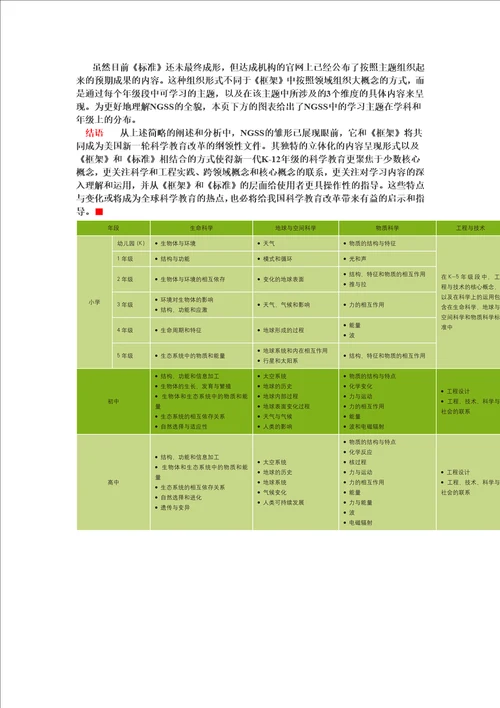Click '天气' in the kindergarten row
Viewport: 500px width, 708px height.
[269, 243]
